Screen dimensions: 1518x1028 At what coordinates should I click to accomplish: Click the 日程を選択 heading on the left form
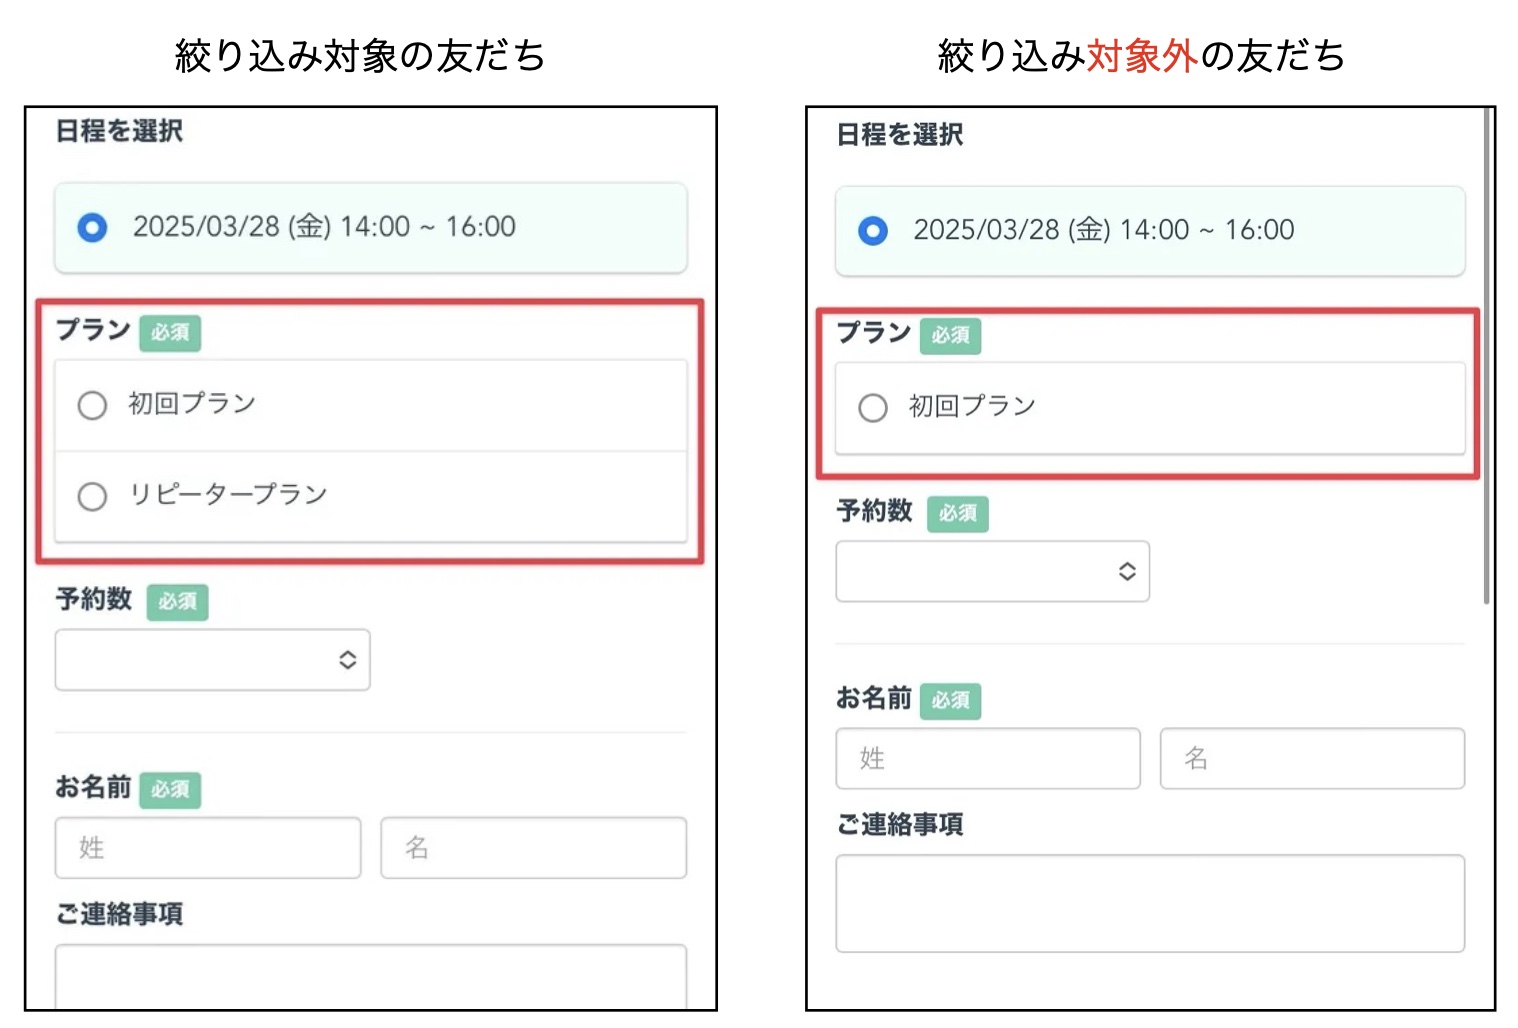(117, 130)
